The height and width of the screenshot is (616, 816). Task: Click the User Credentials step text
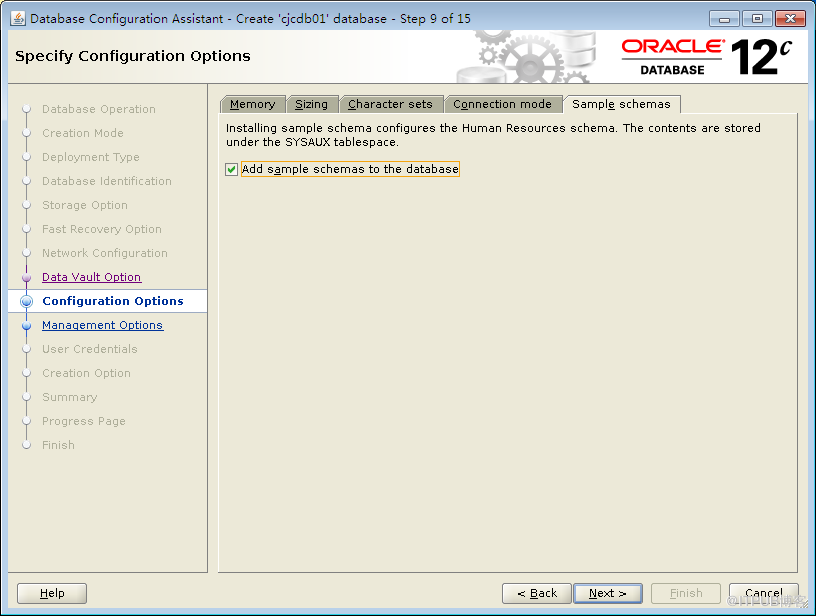coord(90,349)
